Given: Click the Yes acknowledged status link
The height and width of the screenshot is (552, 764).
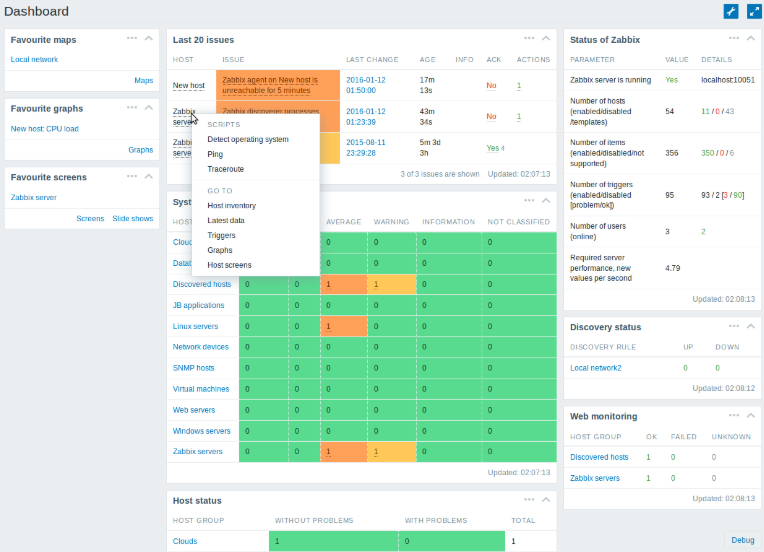Looking at the screenshot, I should click(x=492, y=148).
